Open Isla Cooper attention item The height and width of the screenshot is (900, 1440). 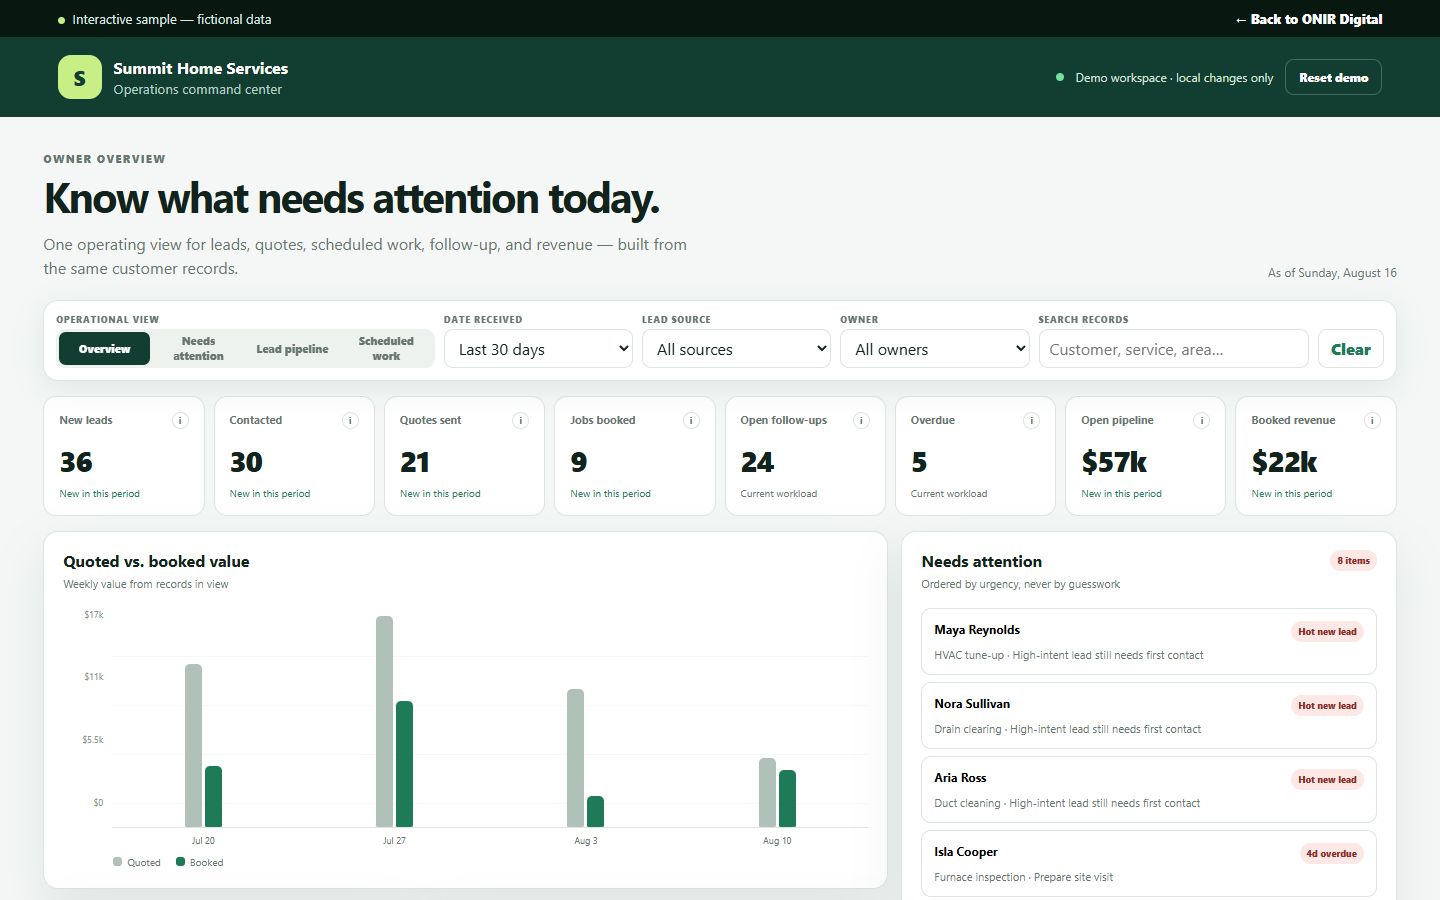tap(1148, 863)
